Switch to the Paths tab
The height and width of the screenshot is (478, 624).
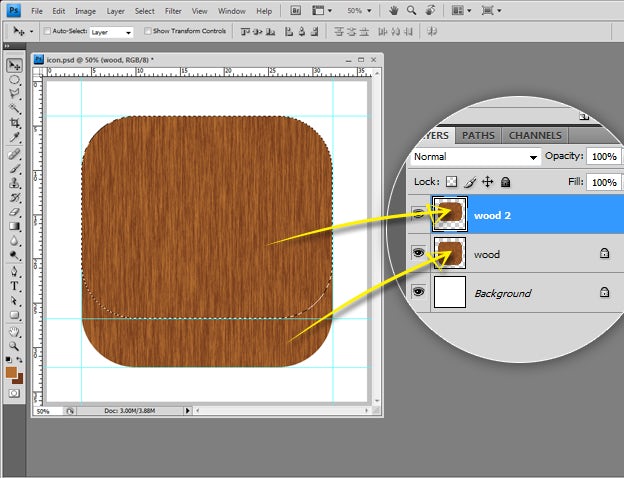point(478,136)
